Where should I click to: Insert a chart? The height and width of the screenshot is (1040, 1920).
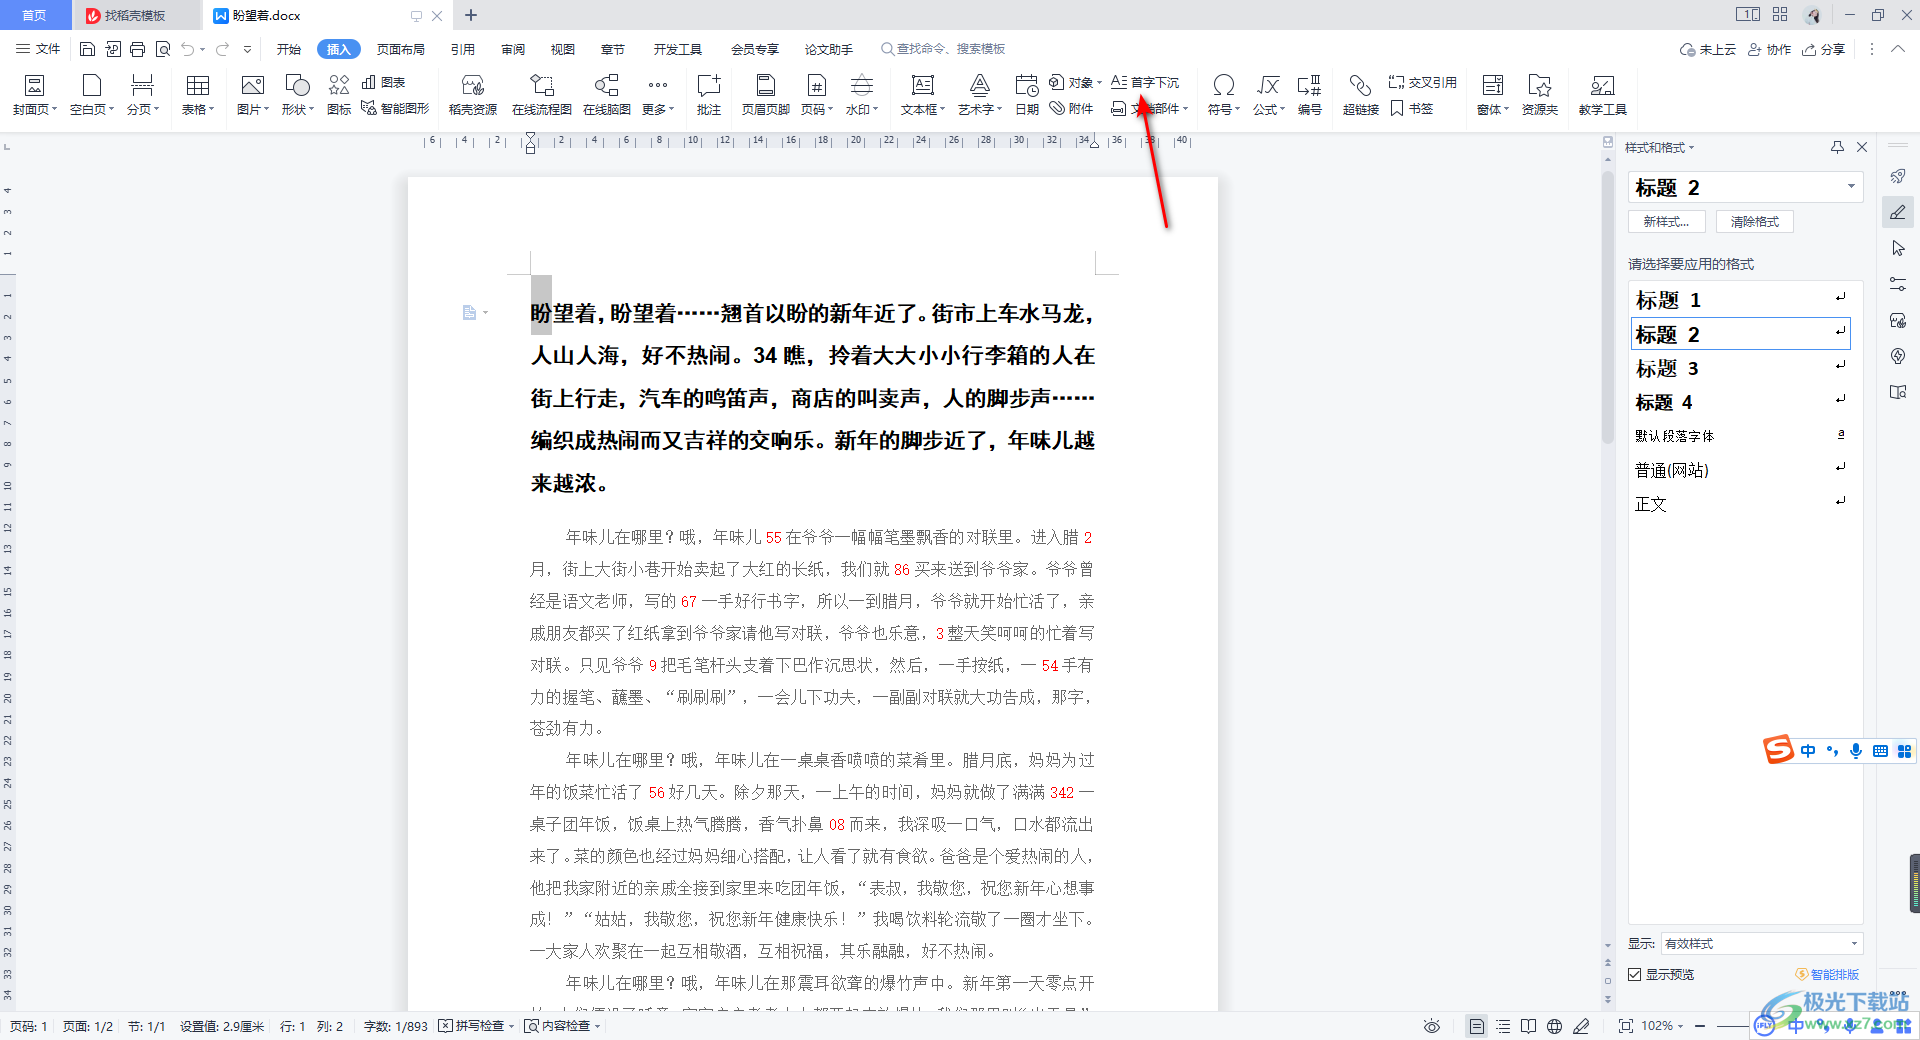[383, 82]
